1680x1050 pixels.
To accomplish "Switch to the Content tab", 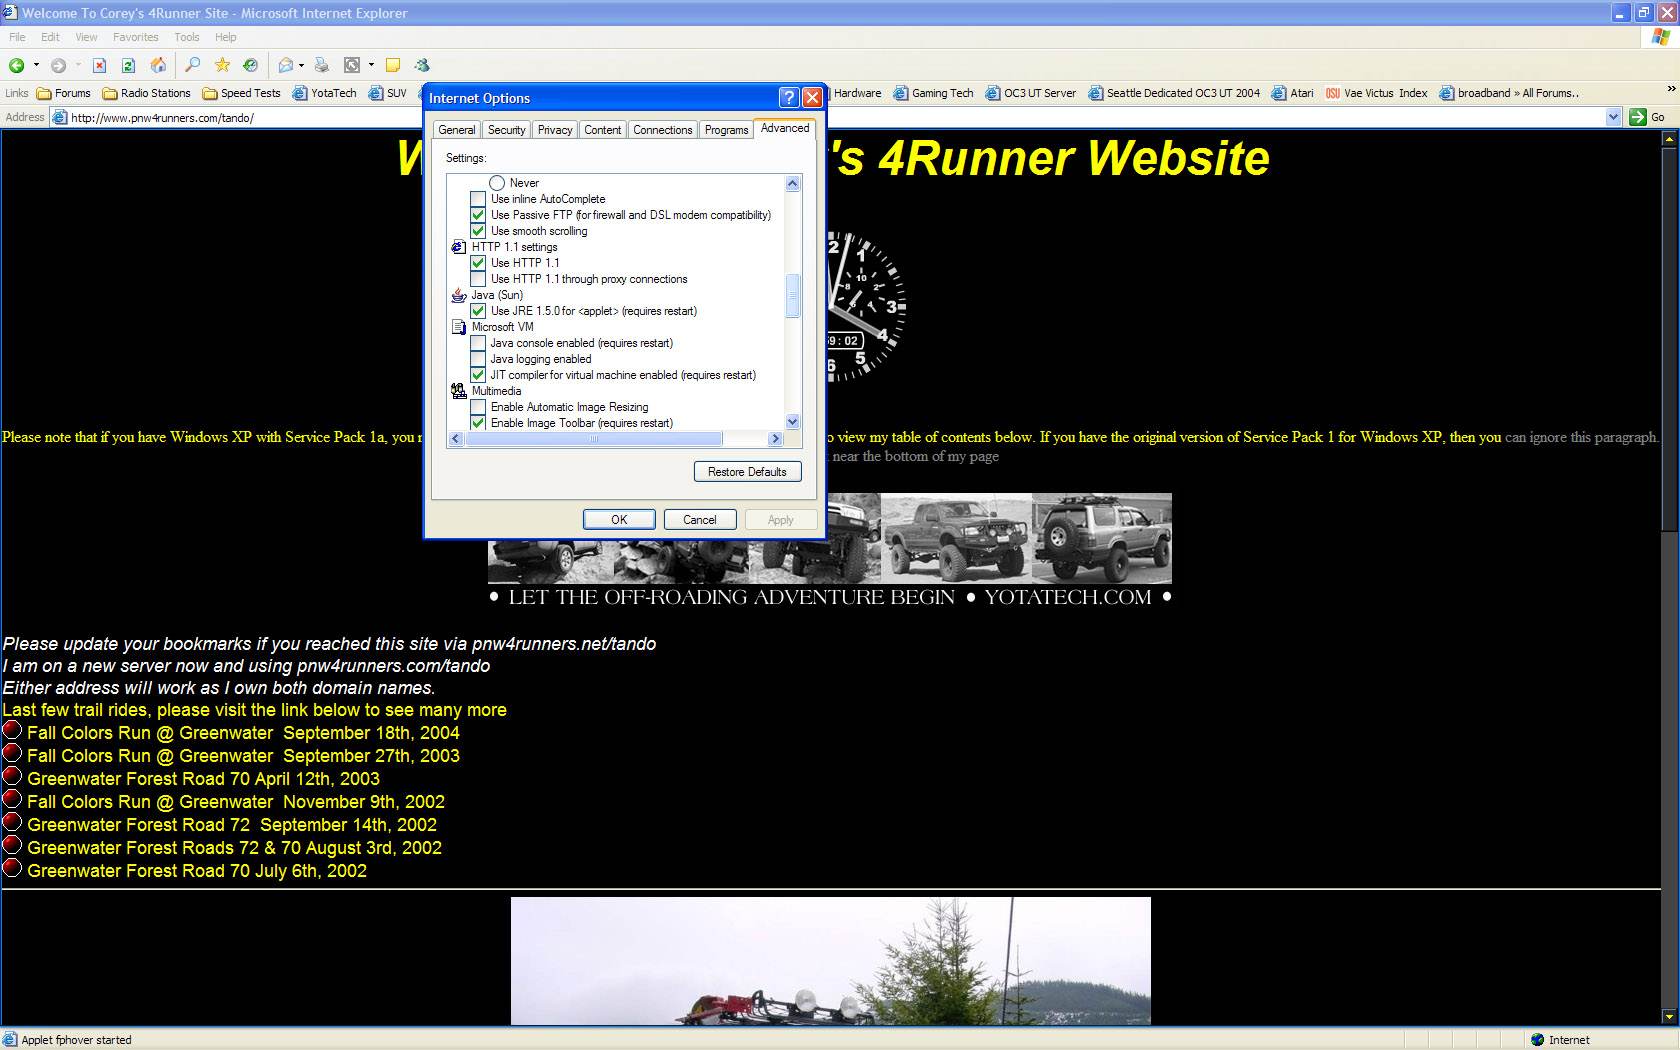I will [x=603, y=130].
